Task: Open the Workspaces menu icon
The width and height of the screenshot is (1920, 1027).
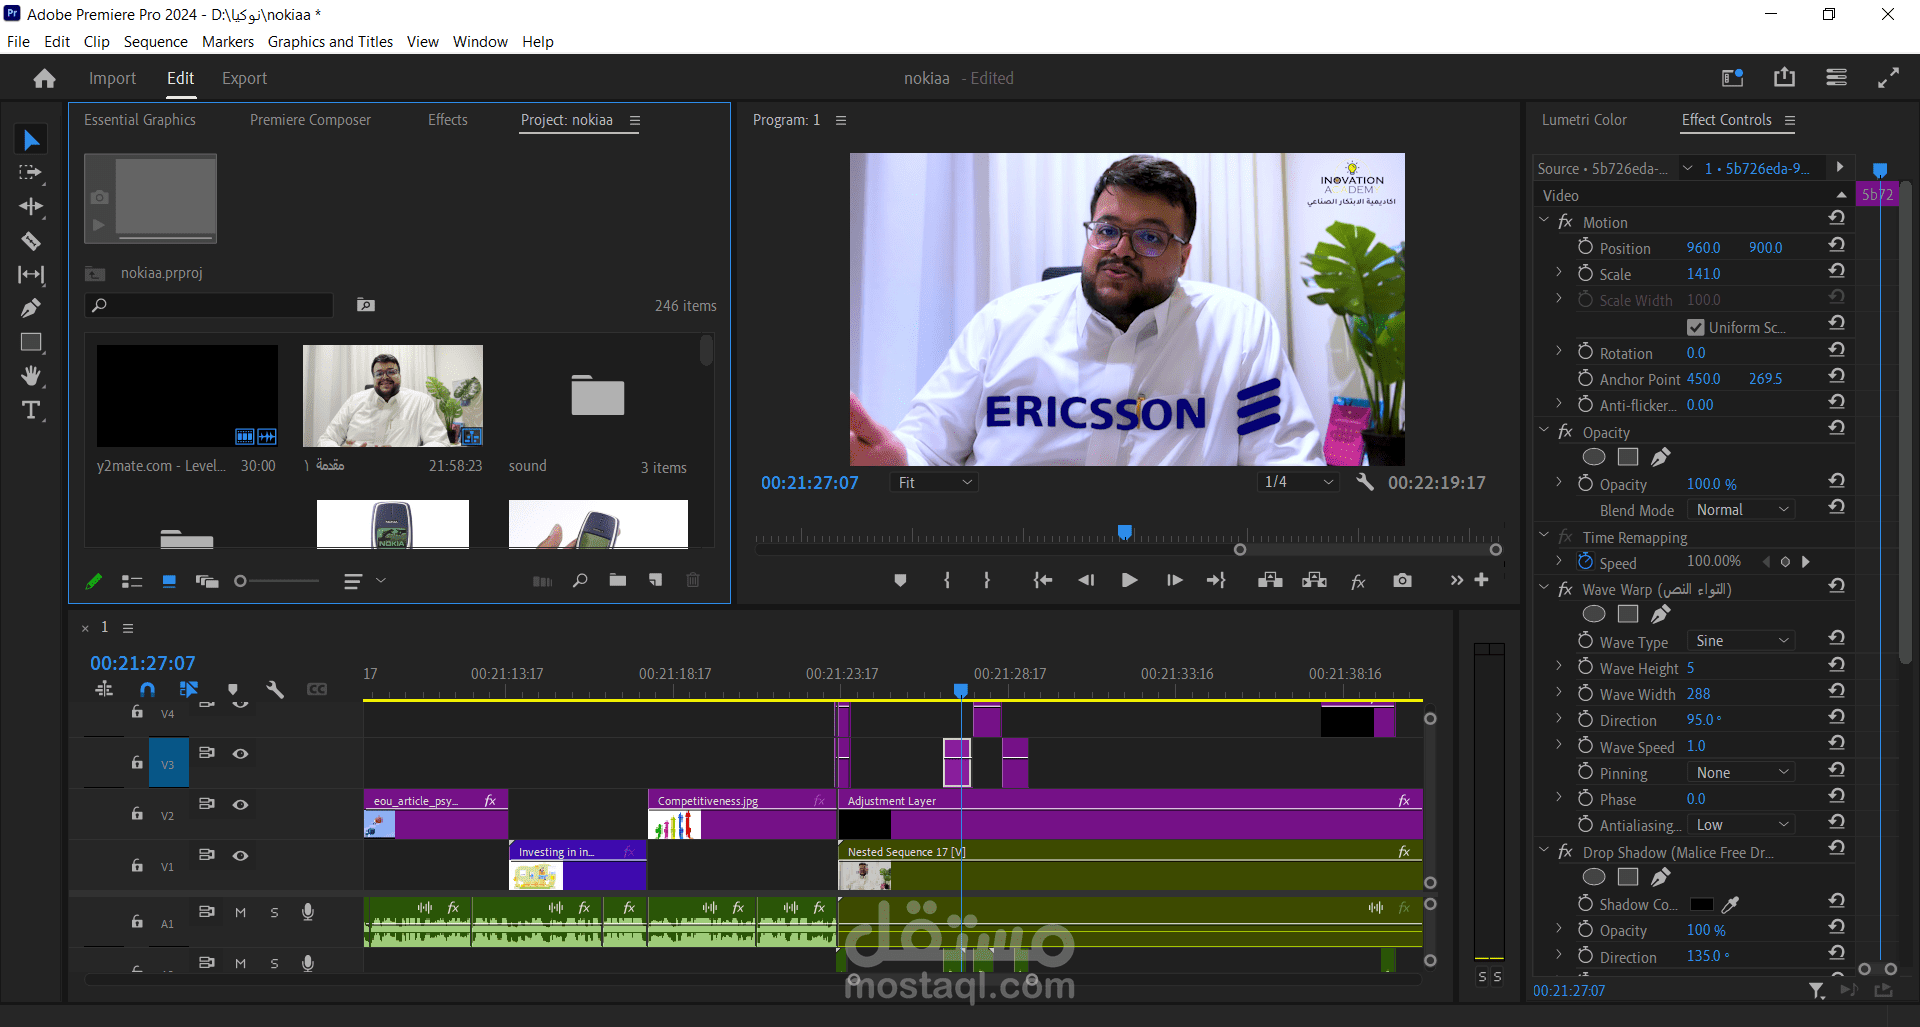Action: [1836, 78]
